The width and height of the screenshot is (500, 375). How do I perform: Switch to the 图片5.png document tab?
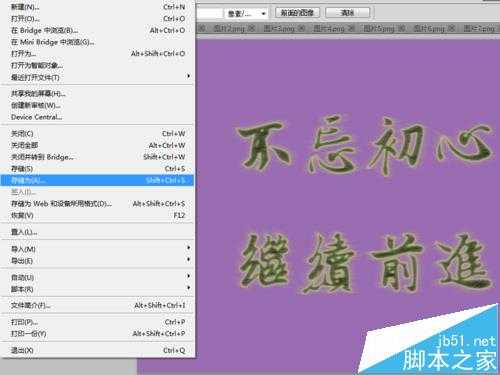point(379,29)
